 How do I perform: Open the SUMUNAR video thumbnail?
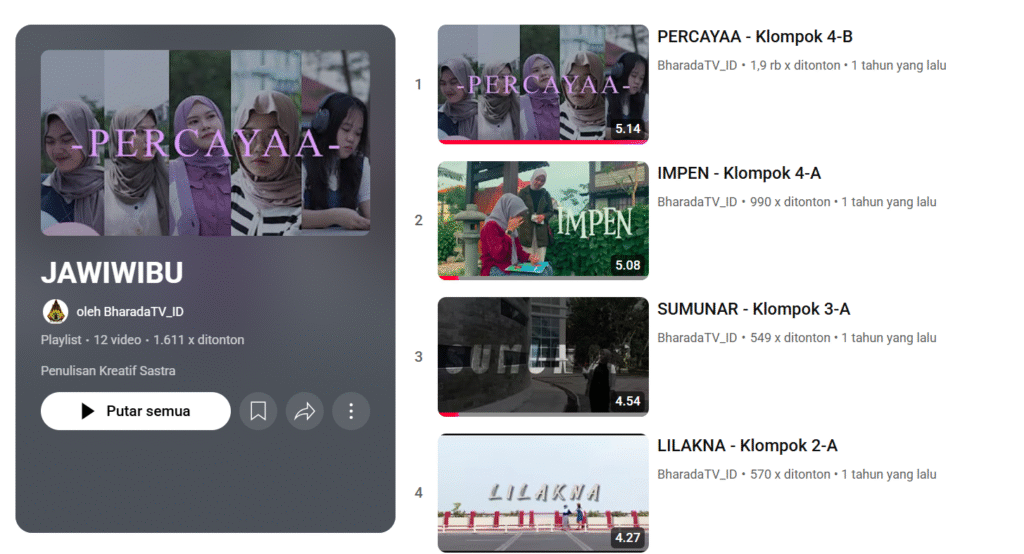tap(542, 355)
